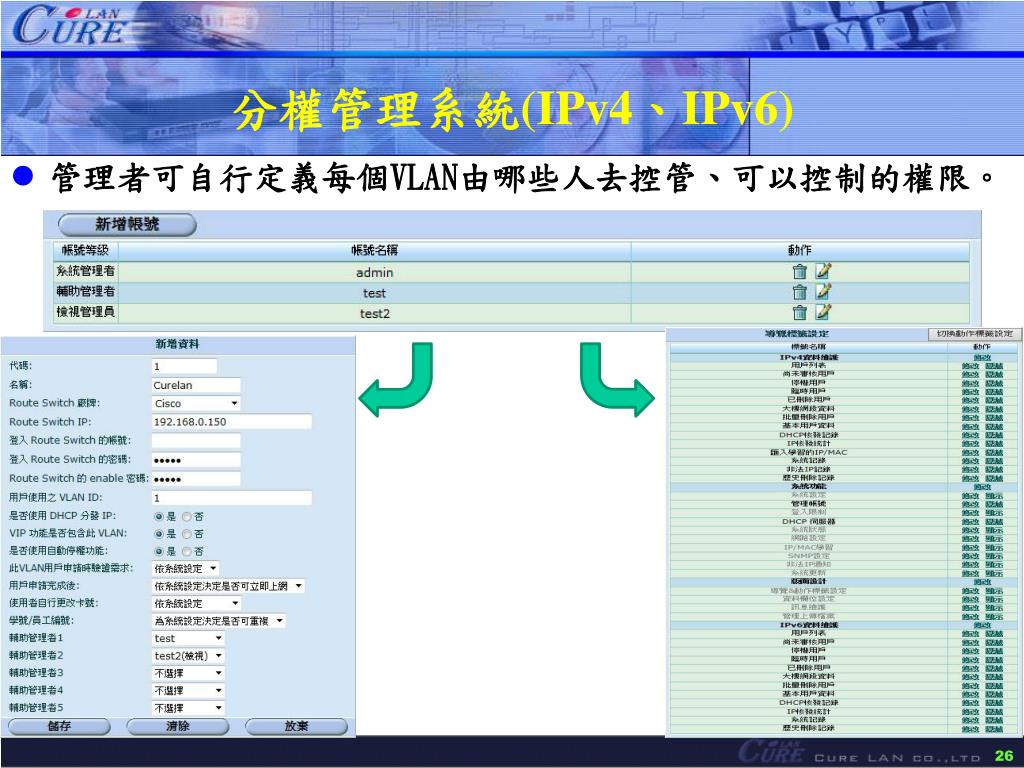Click 修改 link for 匯入學習的IP/MAC row

[x=970, y=453]
